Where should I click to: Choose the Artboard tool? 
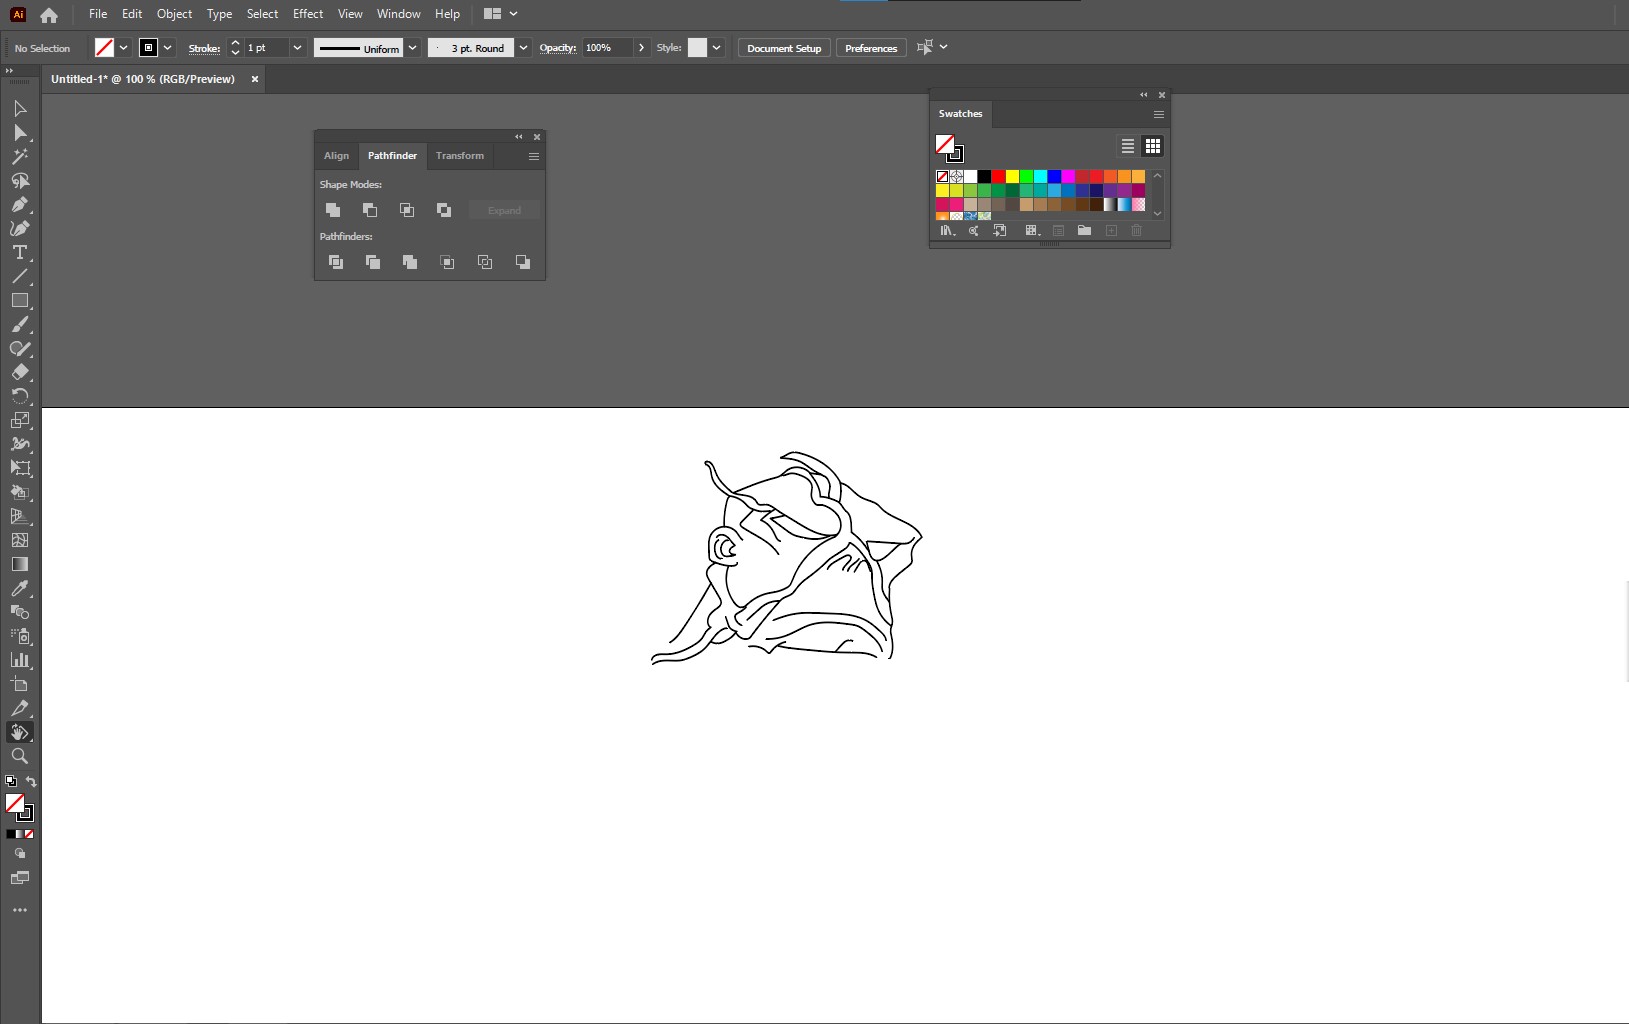pyautogui.click(x=20, y=684)
